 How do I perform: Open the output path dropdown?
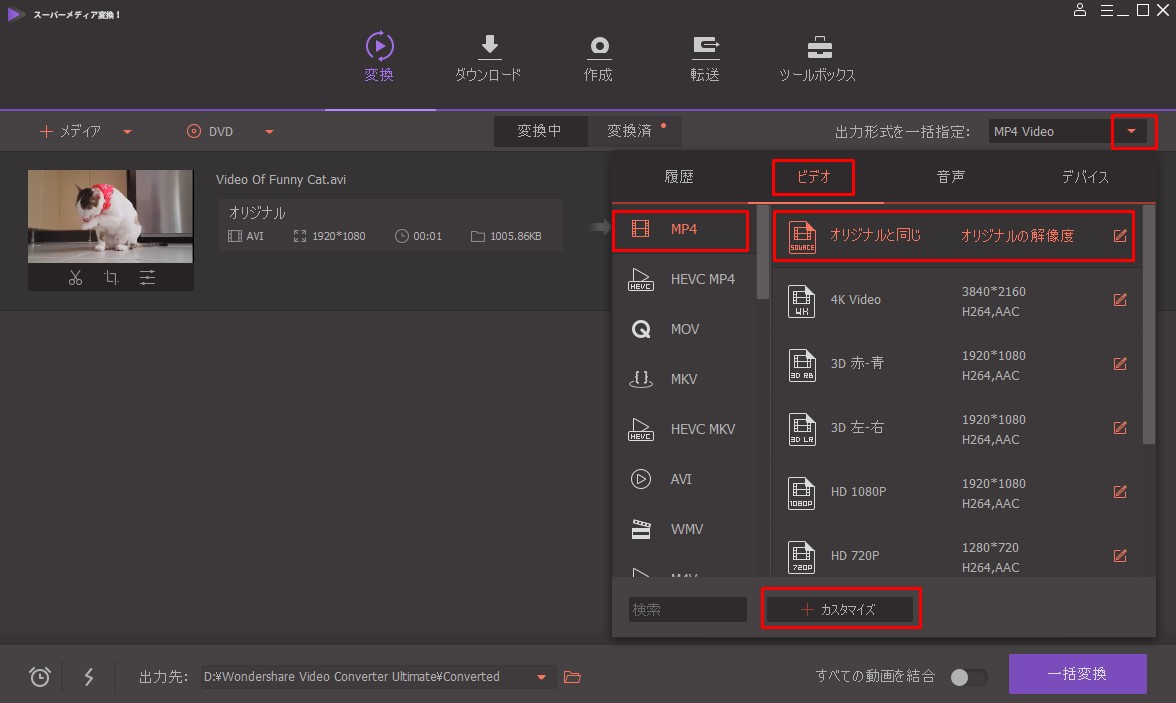(541, 677)
